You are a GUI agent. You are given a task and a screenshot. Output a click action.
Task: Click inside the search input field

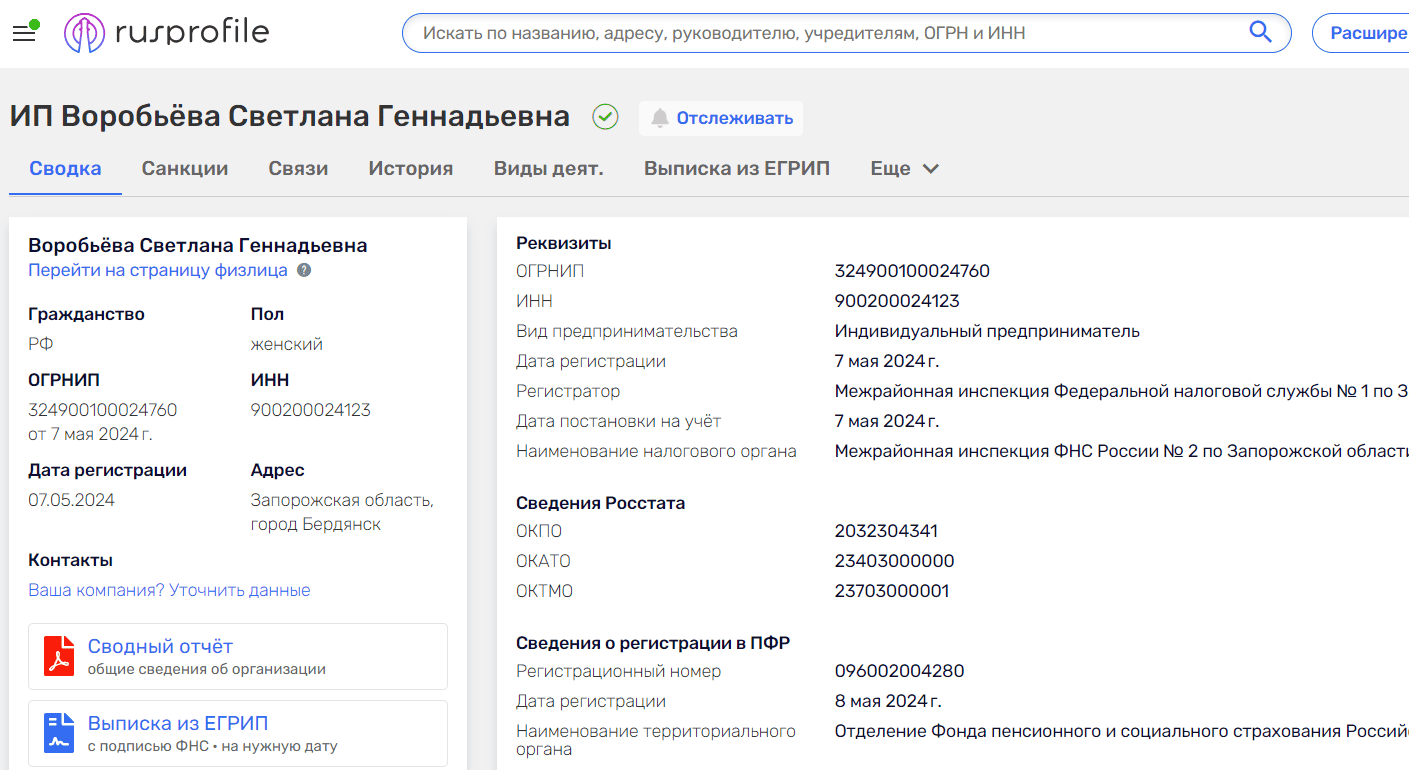pos(800,31)
